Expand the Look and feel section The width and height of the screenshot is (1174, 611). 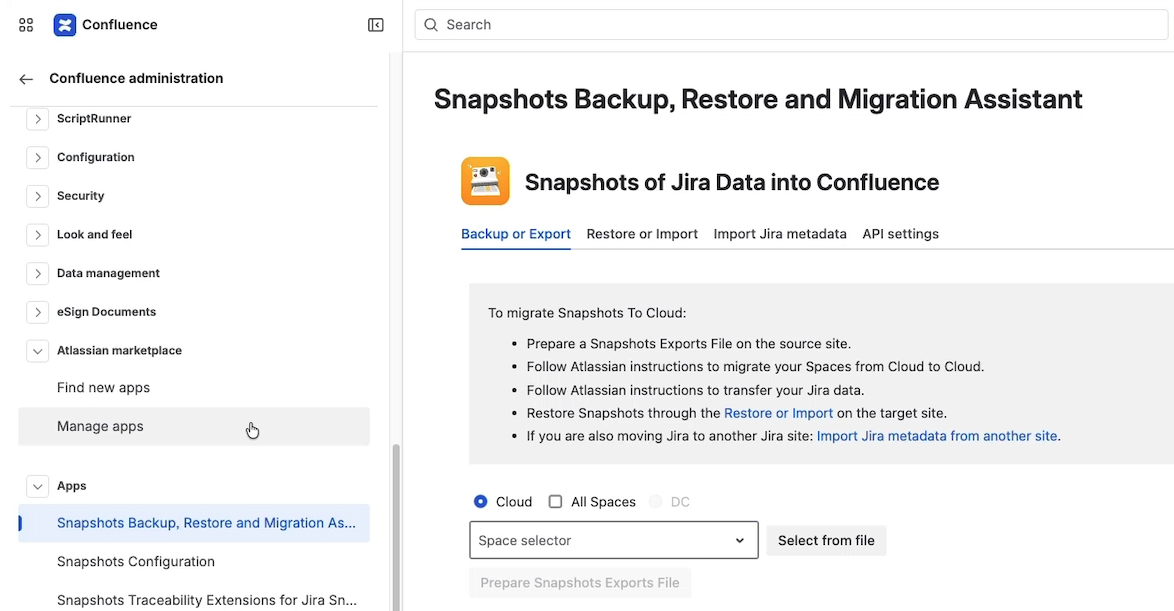(x=37, y=234)
